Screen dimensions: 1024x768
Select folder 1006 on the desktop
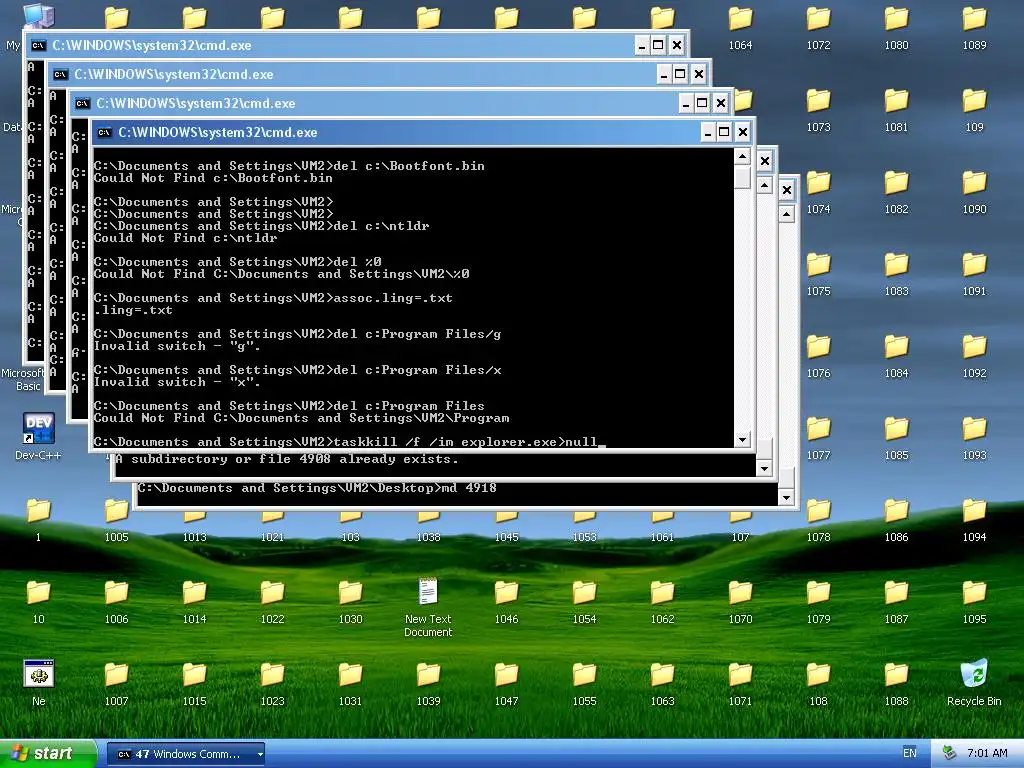[x=116, y=601]
